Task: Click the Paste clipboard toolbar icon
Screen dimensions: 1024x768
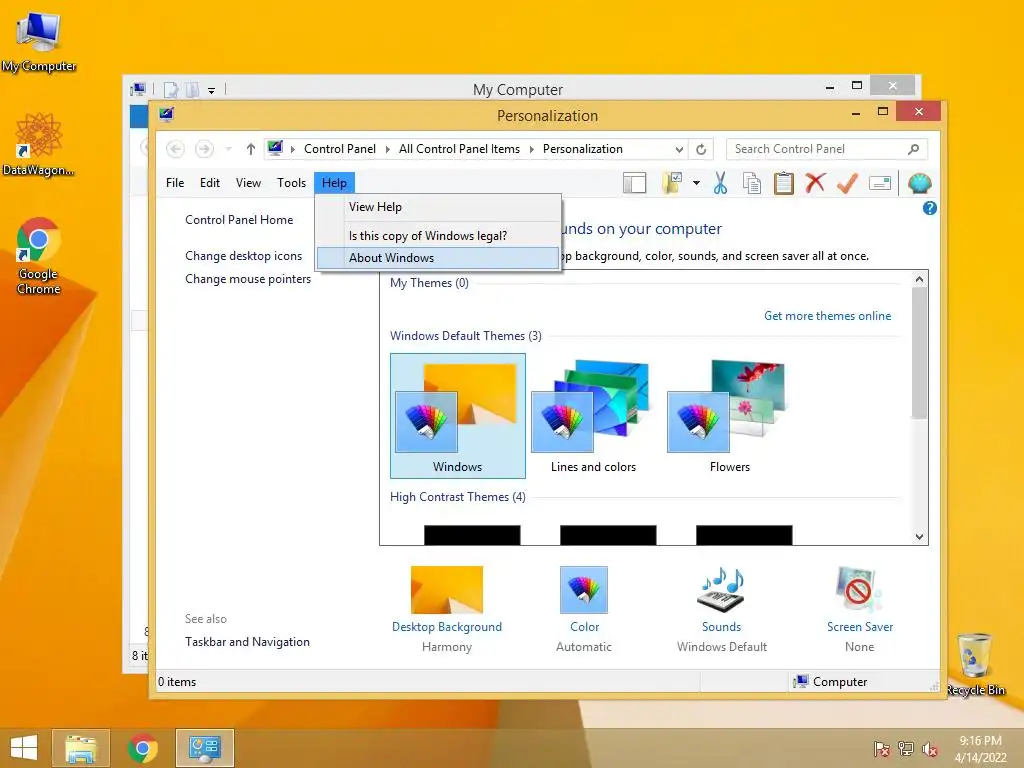Action: pyautogui.click(x=784, y=184)
